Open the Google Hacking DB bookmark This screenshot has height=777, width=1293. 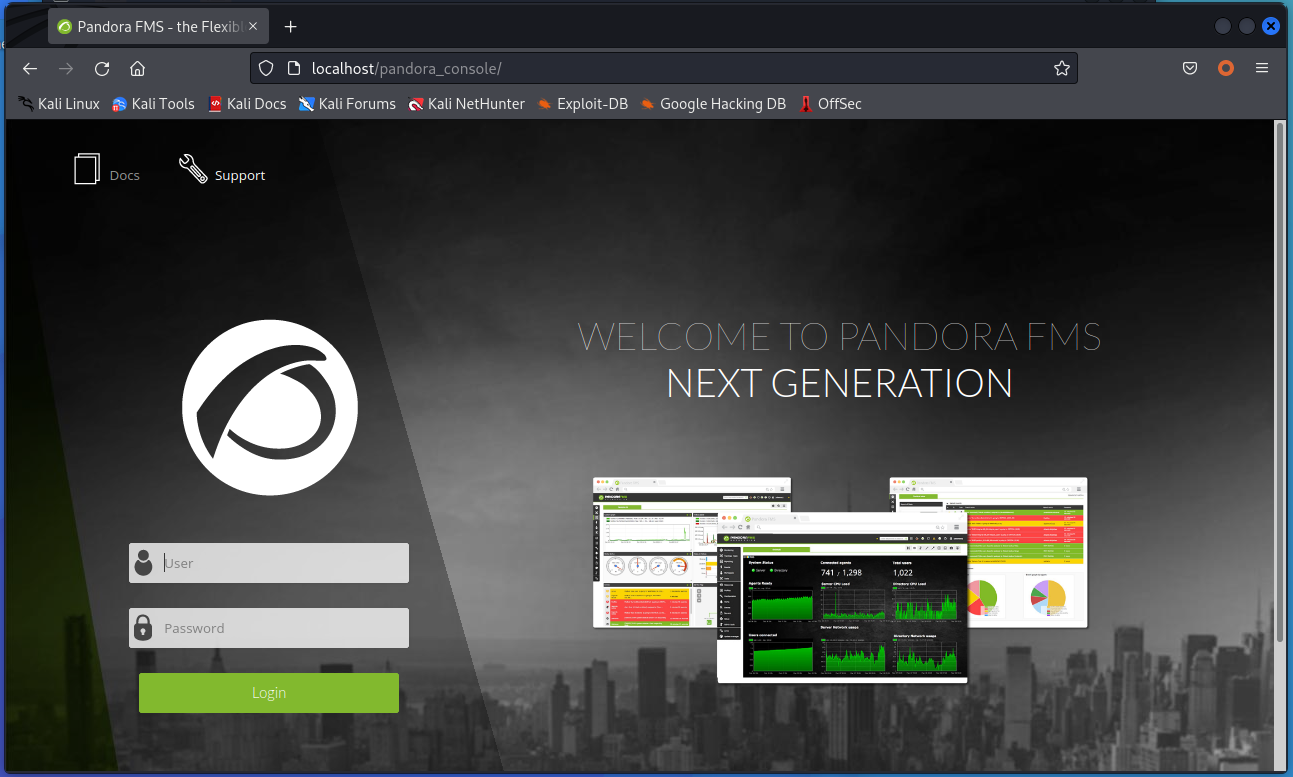tap(713, 104)
